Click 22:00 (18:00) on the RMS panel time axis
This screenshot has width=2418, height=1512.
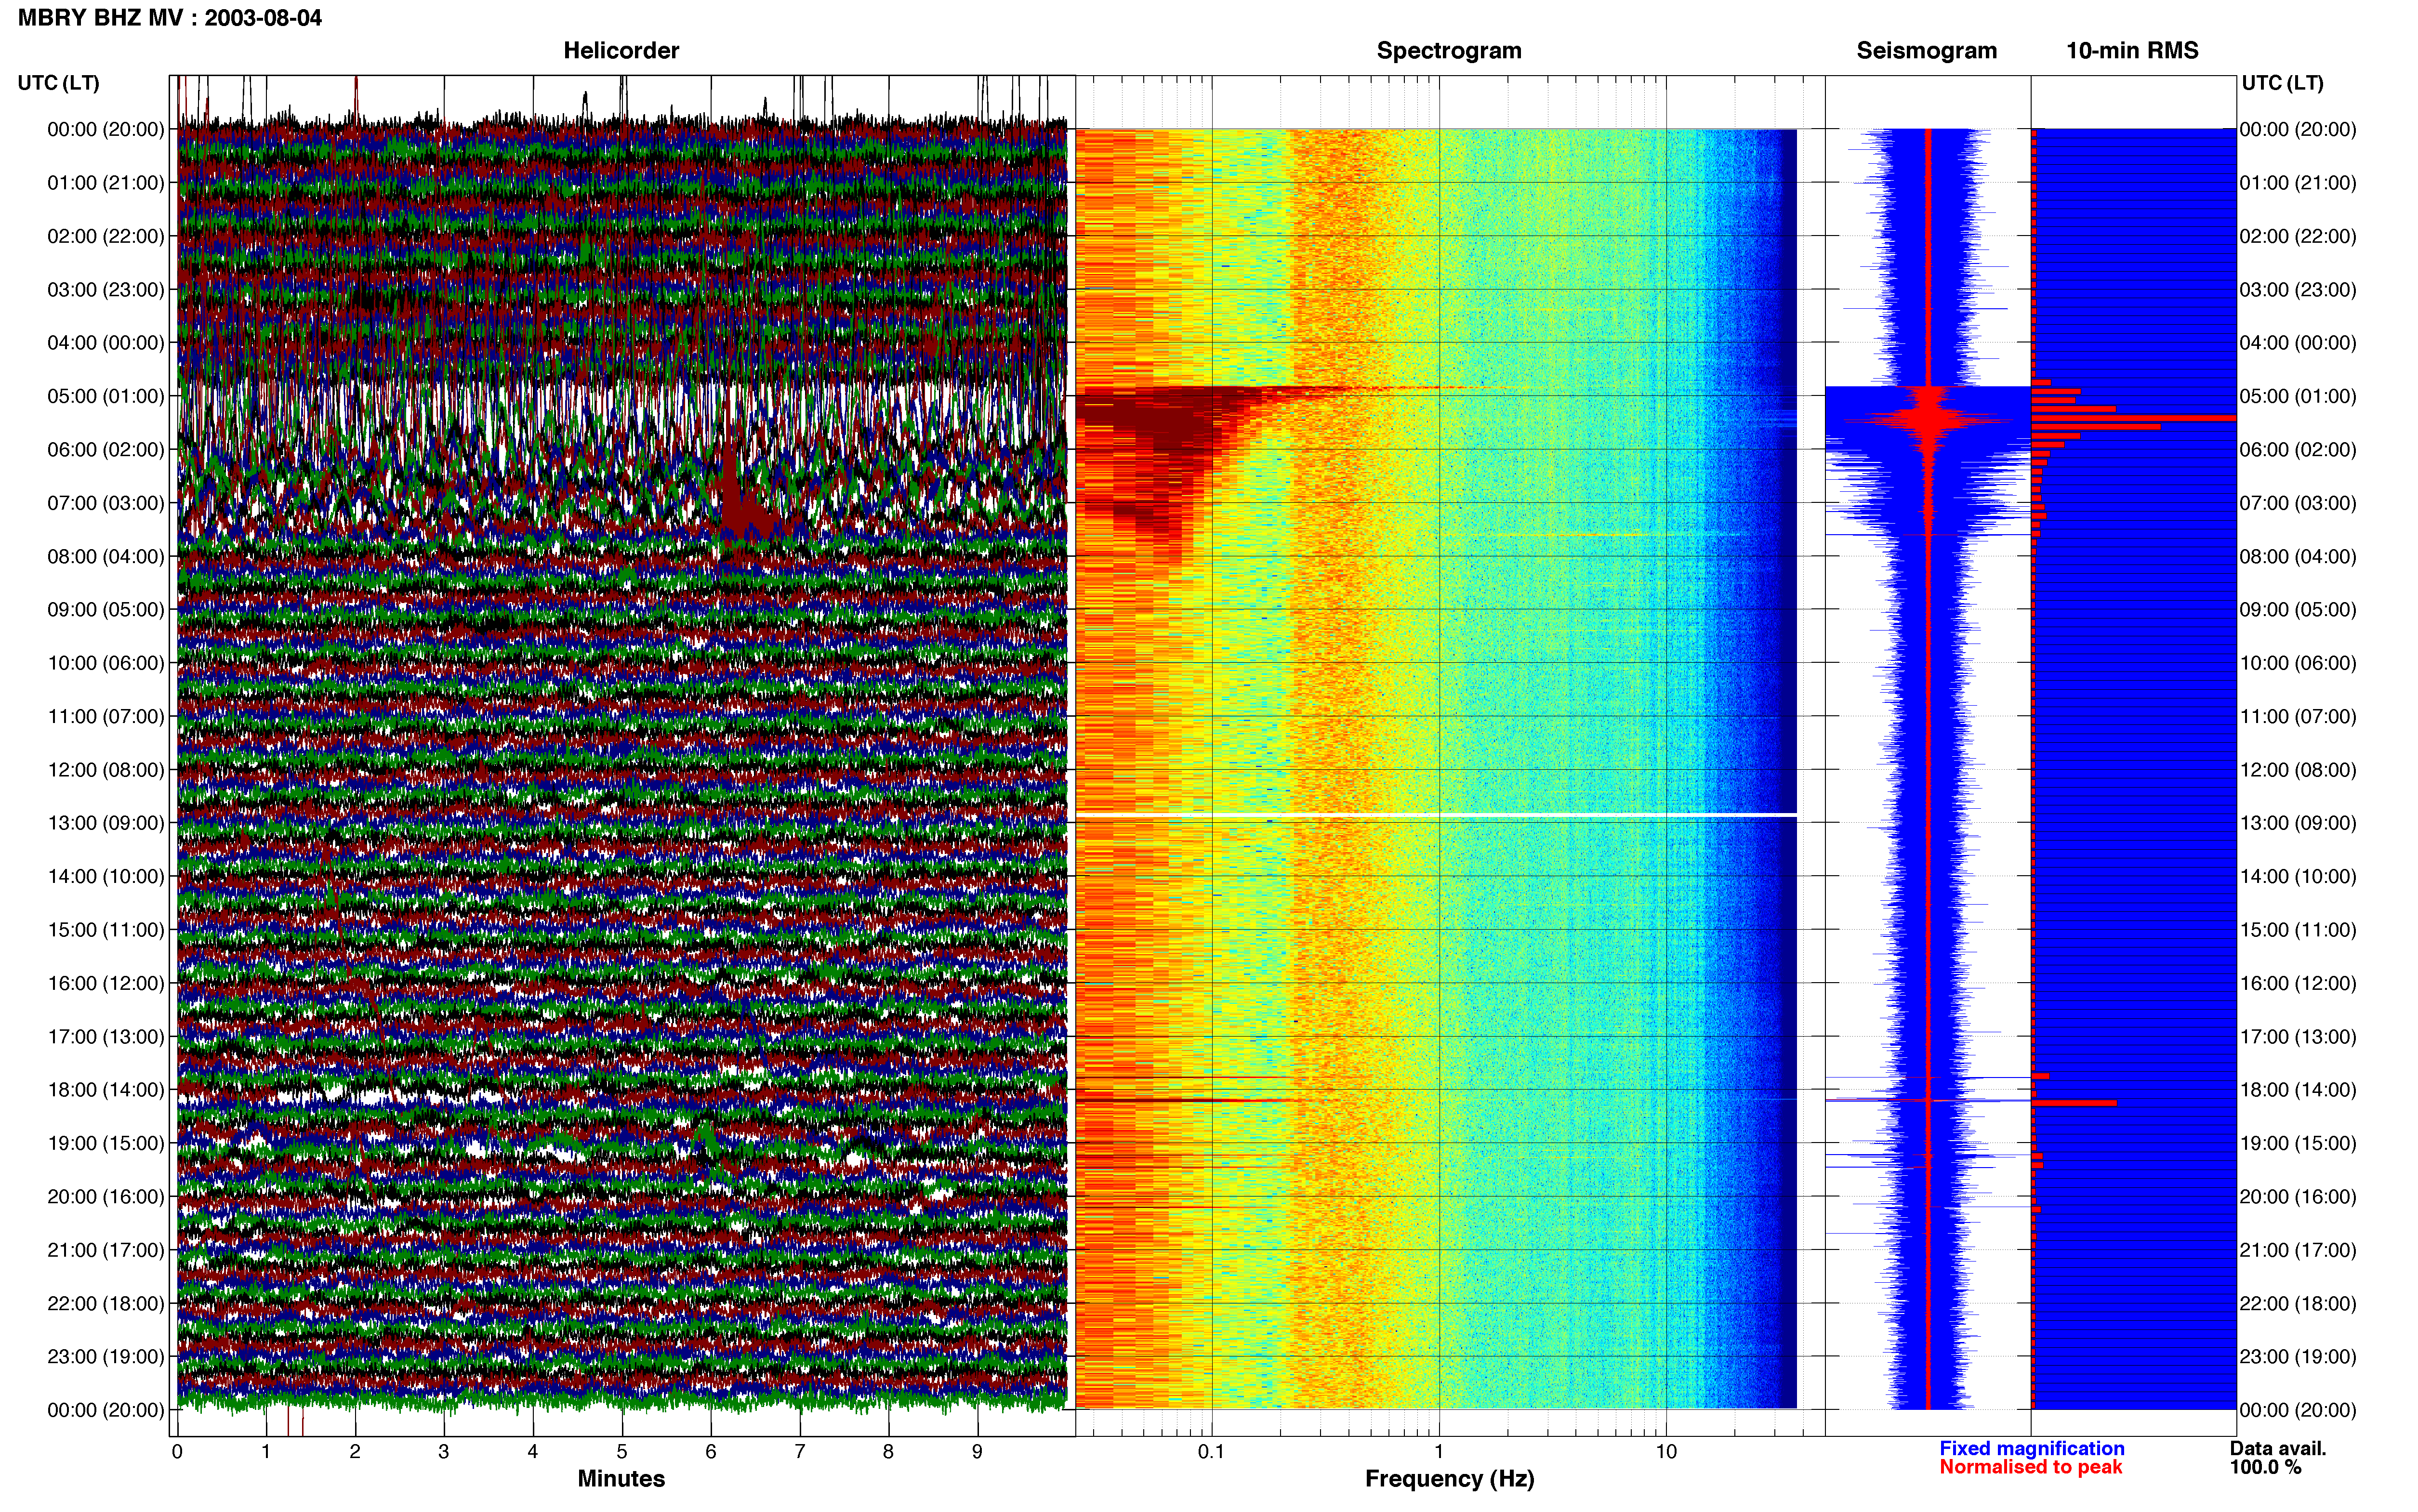pos(2298,1303)
